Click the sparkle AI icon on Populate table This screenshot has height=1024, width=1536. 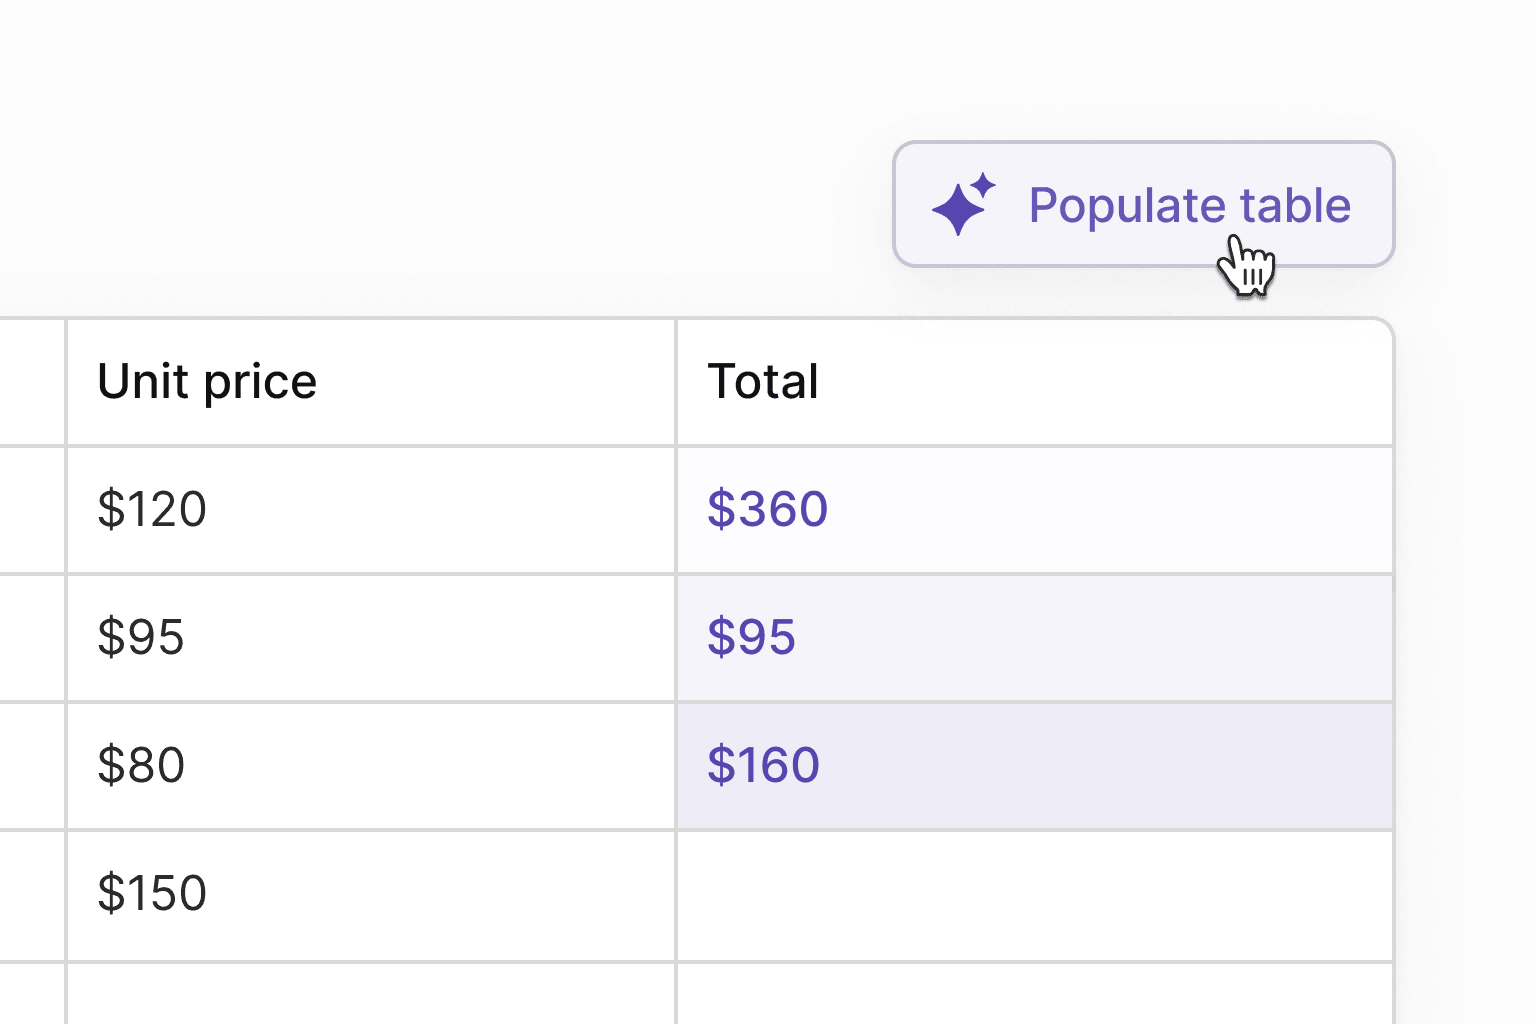963,203
